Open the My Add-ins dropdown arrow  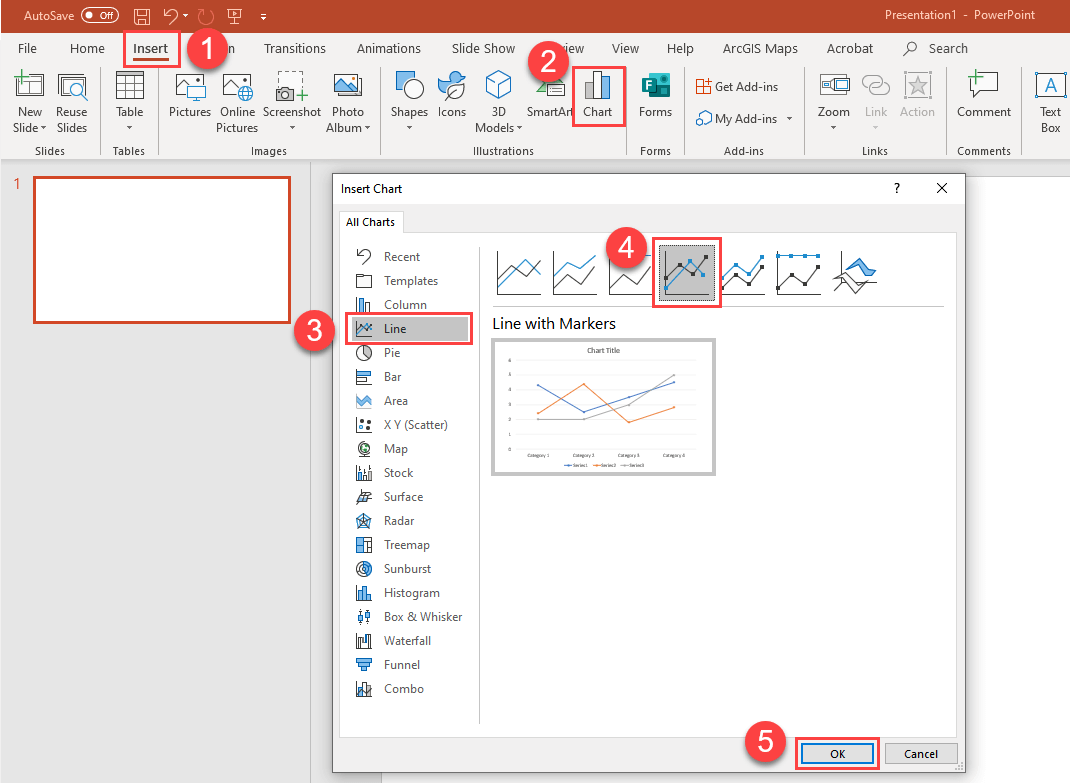point(789,119)
